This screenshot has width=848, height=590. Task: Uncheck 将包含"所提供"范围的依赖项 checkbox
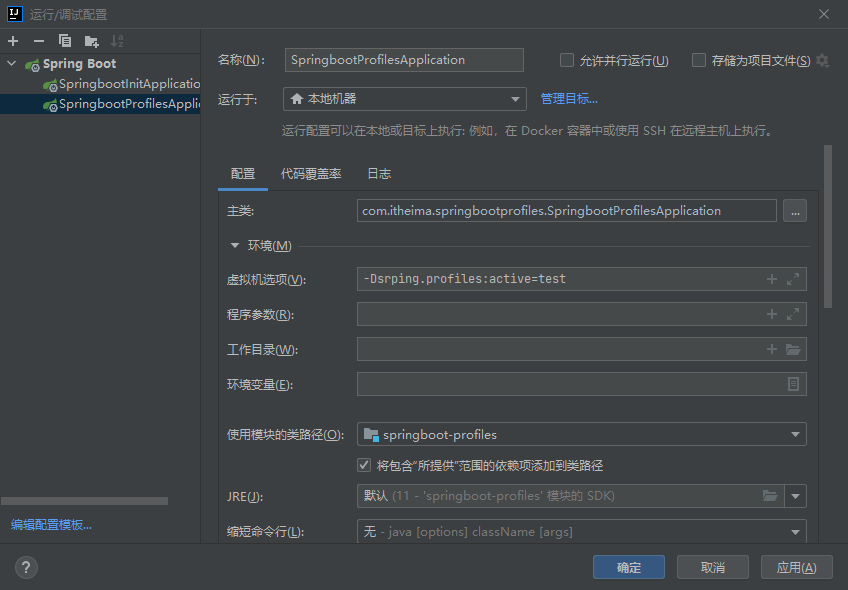(x=364, y=465)
